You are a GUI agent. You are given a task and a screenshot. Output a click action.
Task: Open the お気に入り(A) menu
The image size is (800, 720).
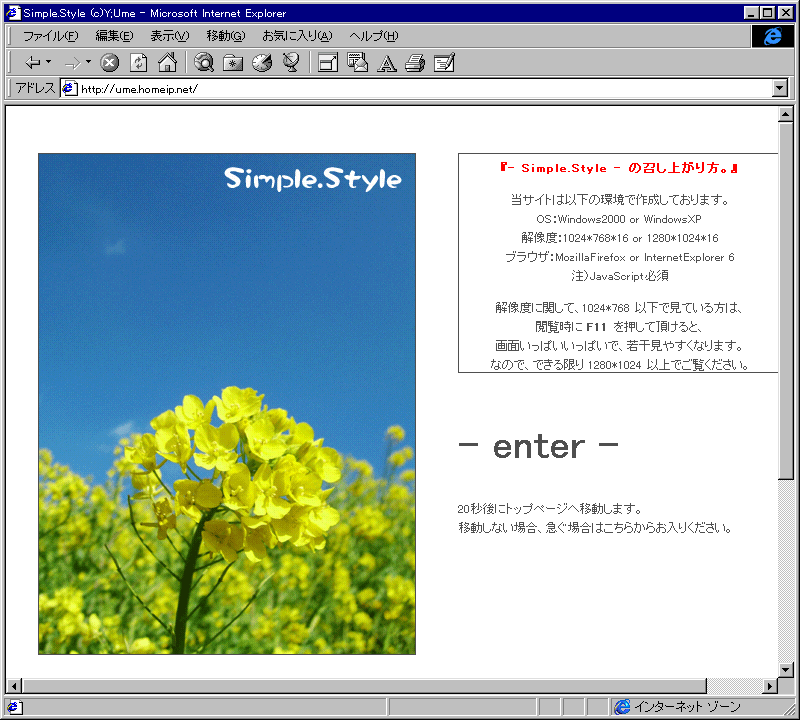pos(297,36)
